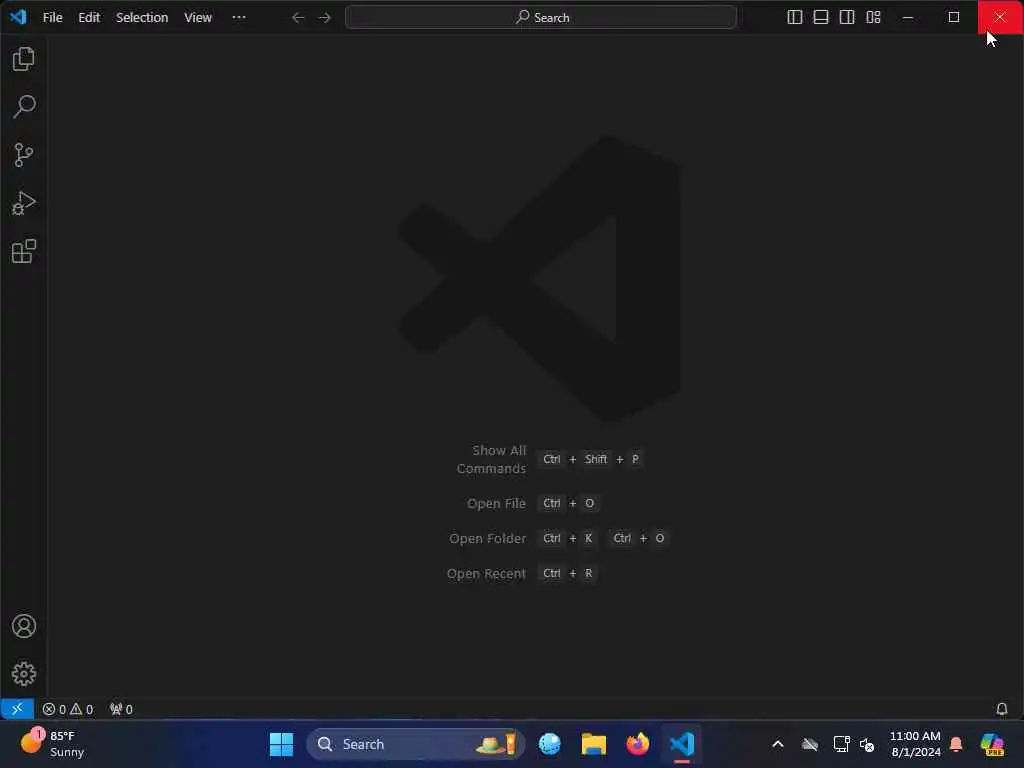Click the crossed-out cloud icon in system tray
1024x768 pixels.
coord(810,744)
